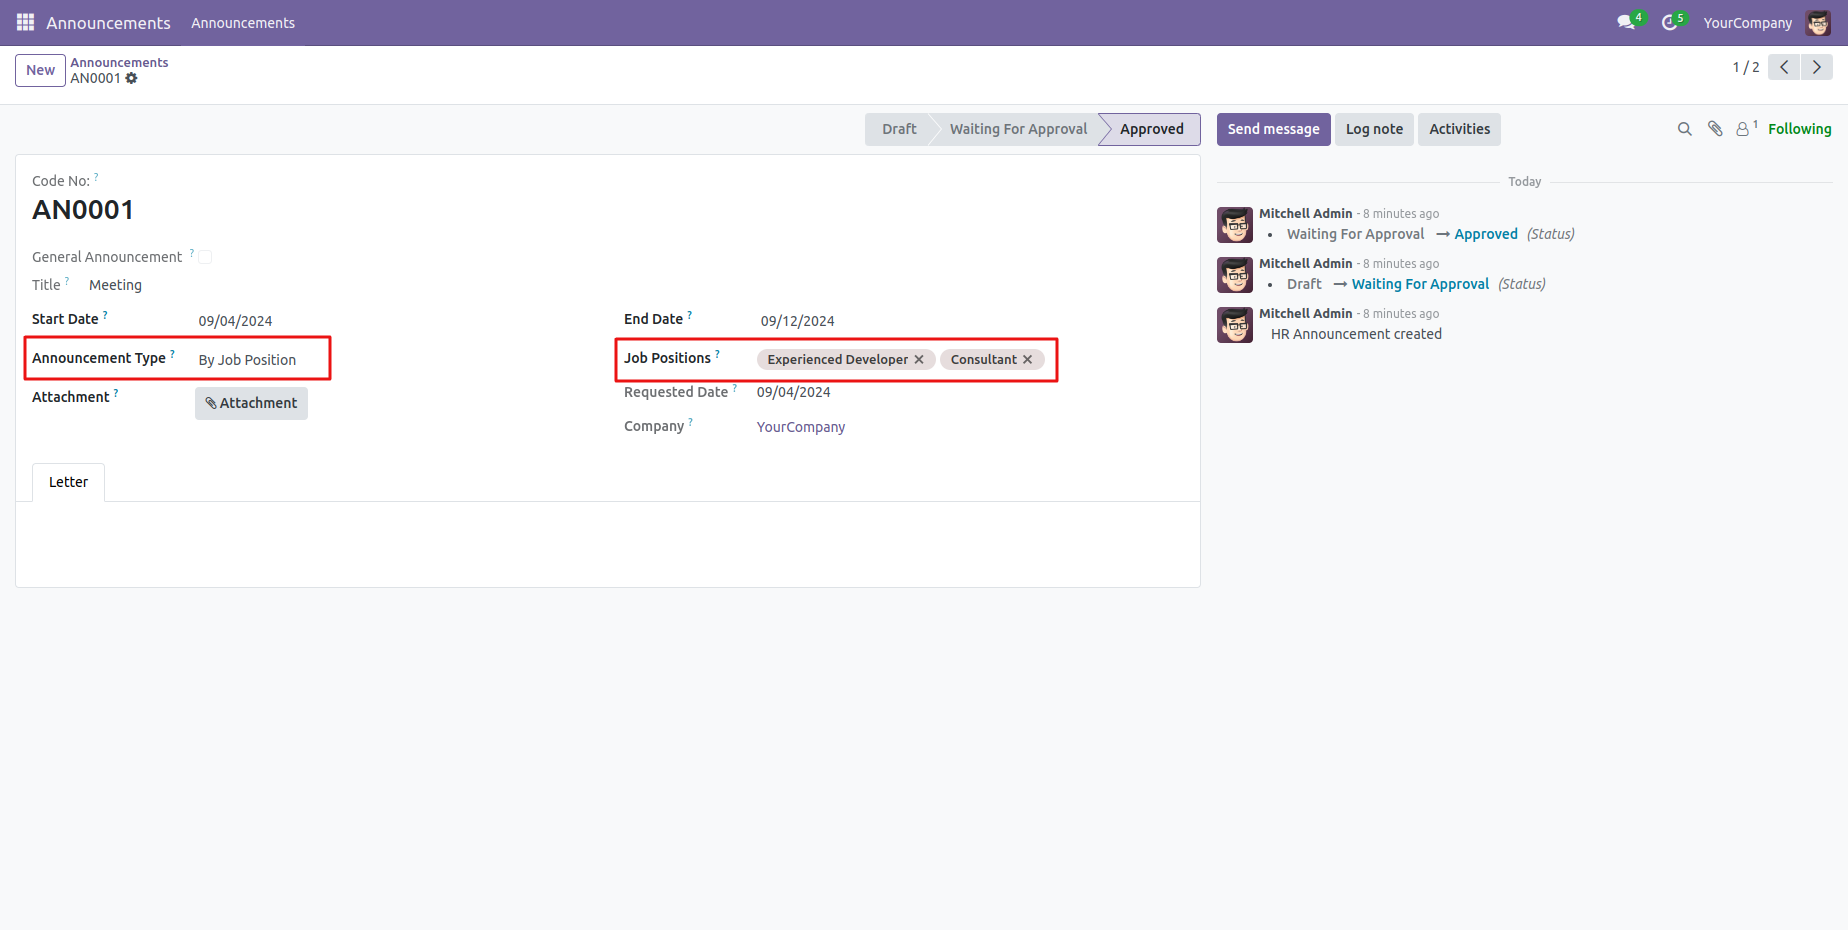Open the activities clock icon
This screenshot has width=1848, height=930.
1669,22
